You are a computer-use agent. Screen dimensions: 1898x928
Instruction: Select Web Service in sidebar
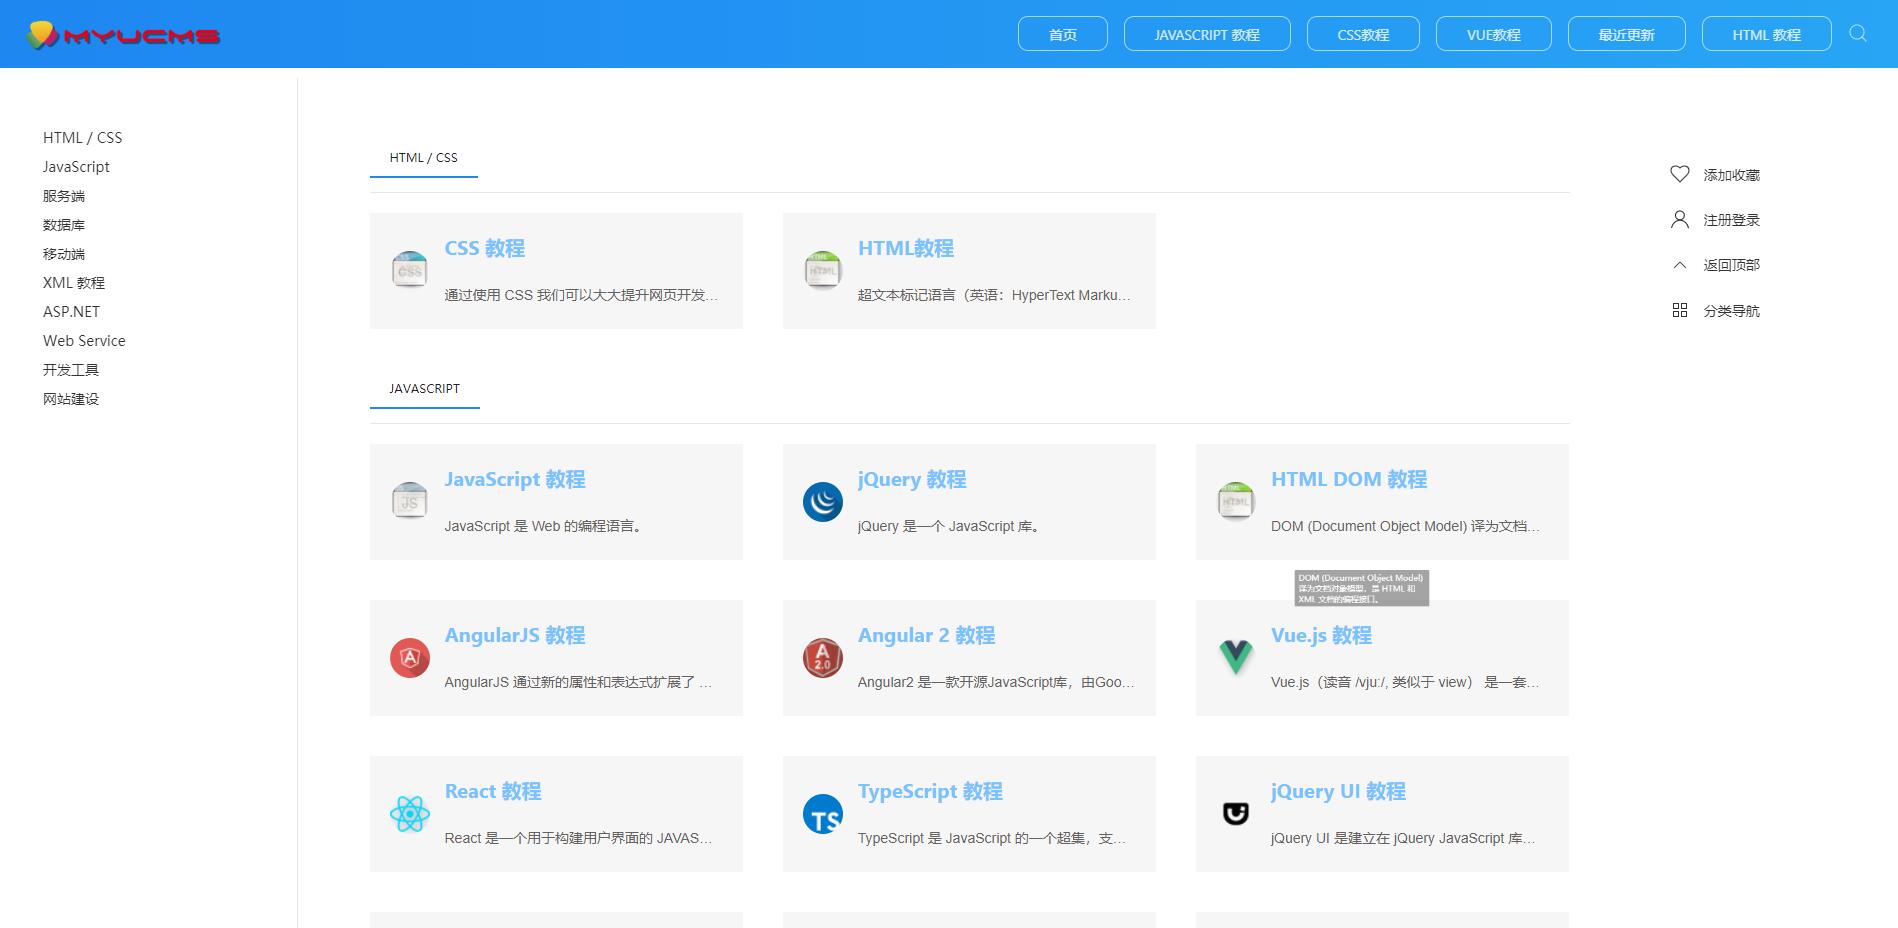84,341
